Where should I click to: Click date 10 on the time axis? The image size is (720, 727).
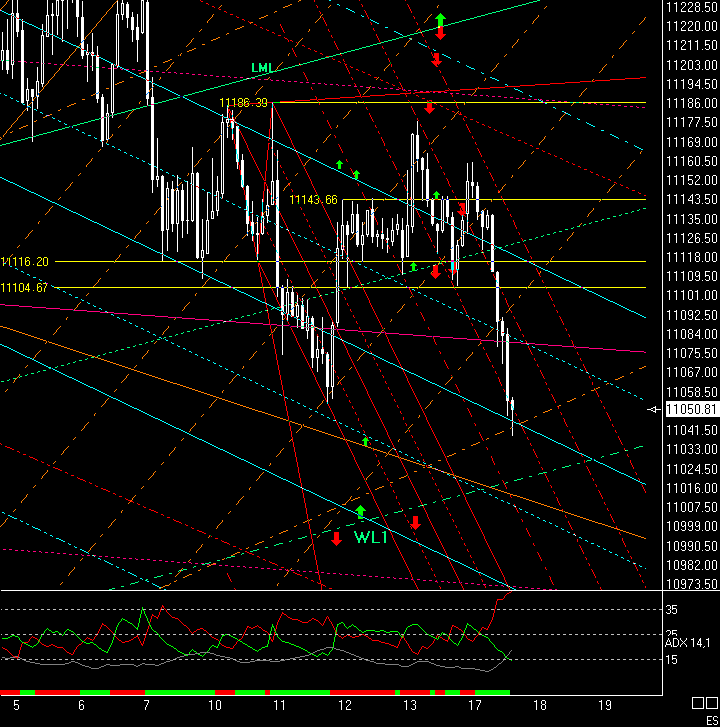point(215,706)
